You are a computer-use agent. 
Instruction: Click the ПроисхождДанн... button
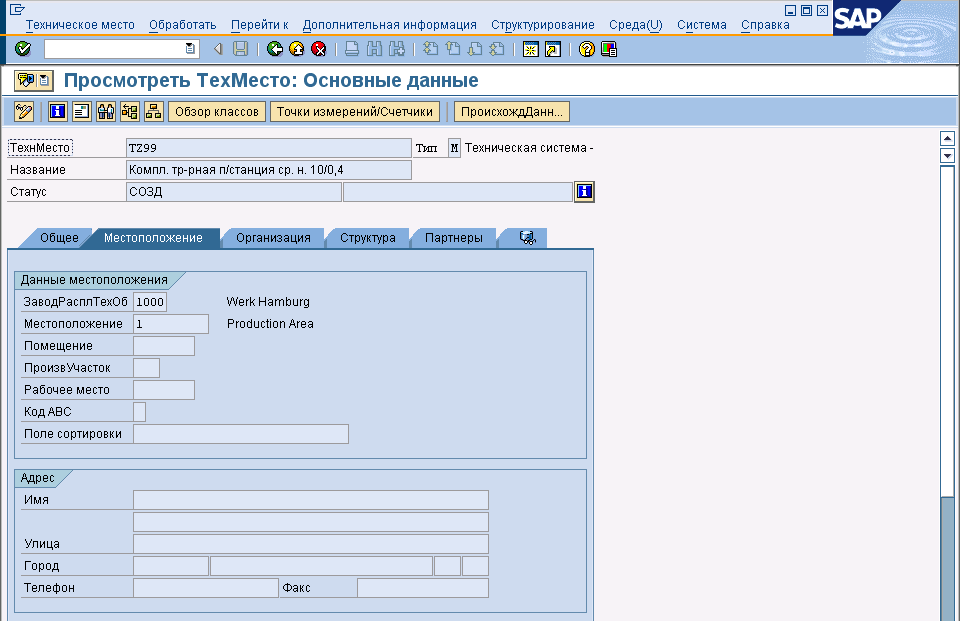click(511, 111)
